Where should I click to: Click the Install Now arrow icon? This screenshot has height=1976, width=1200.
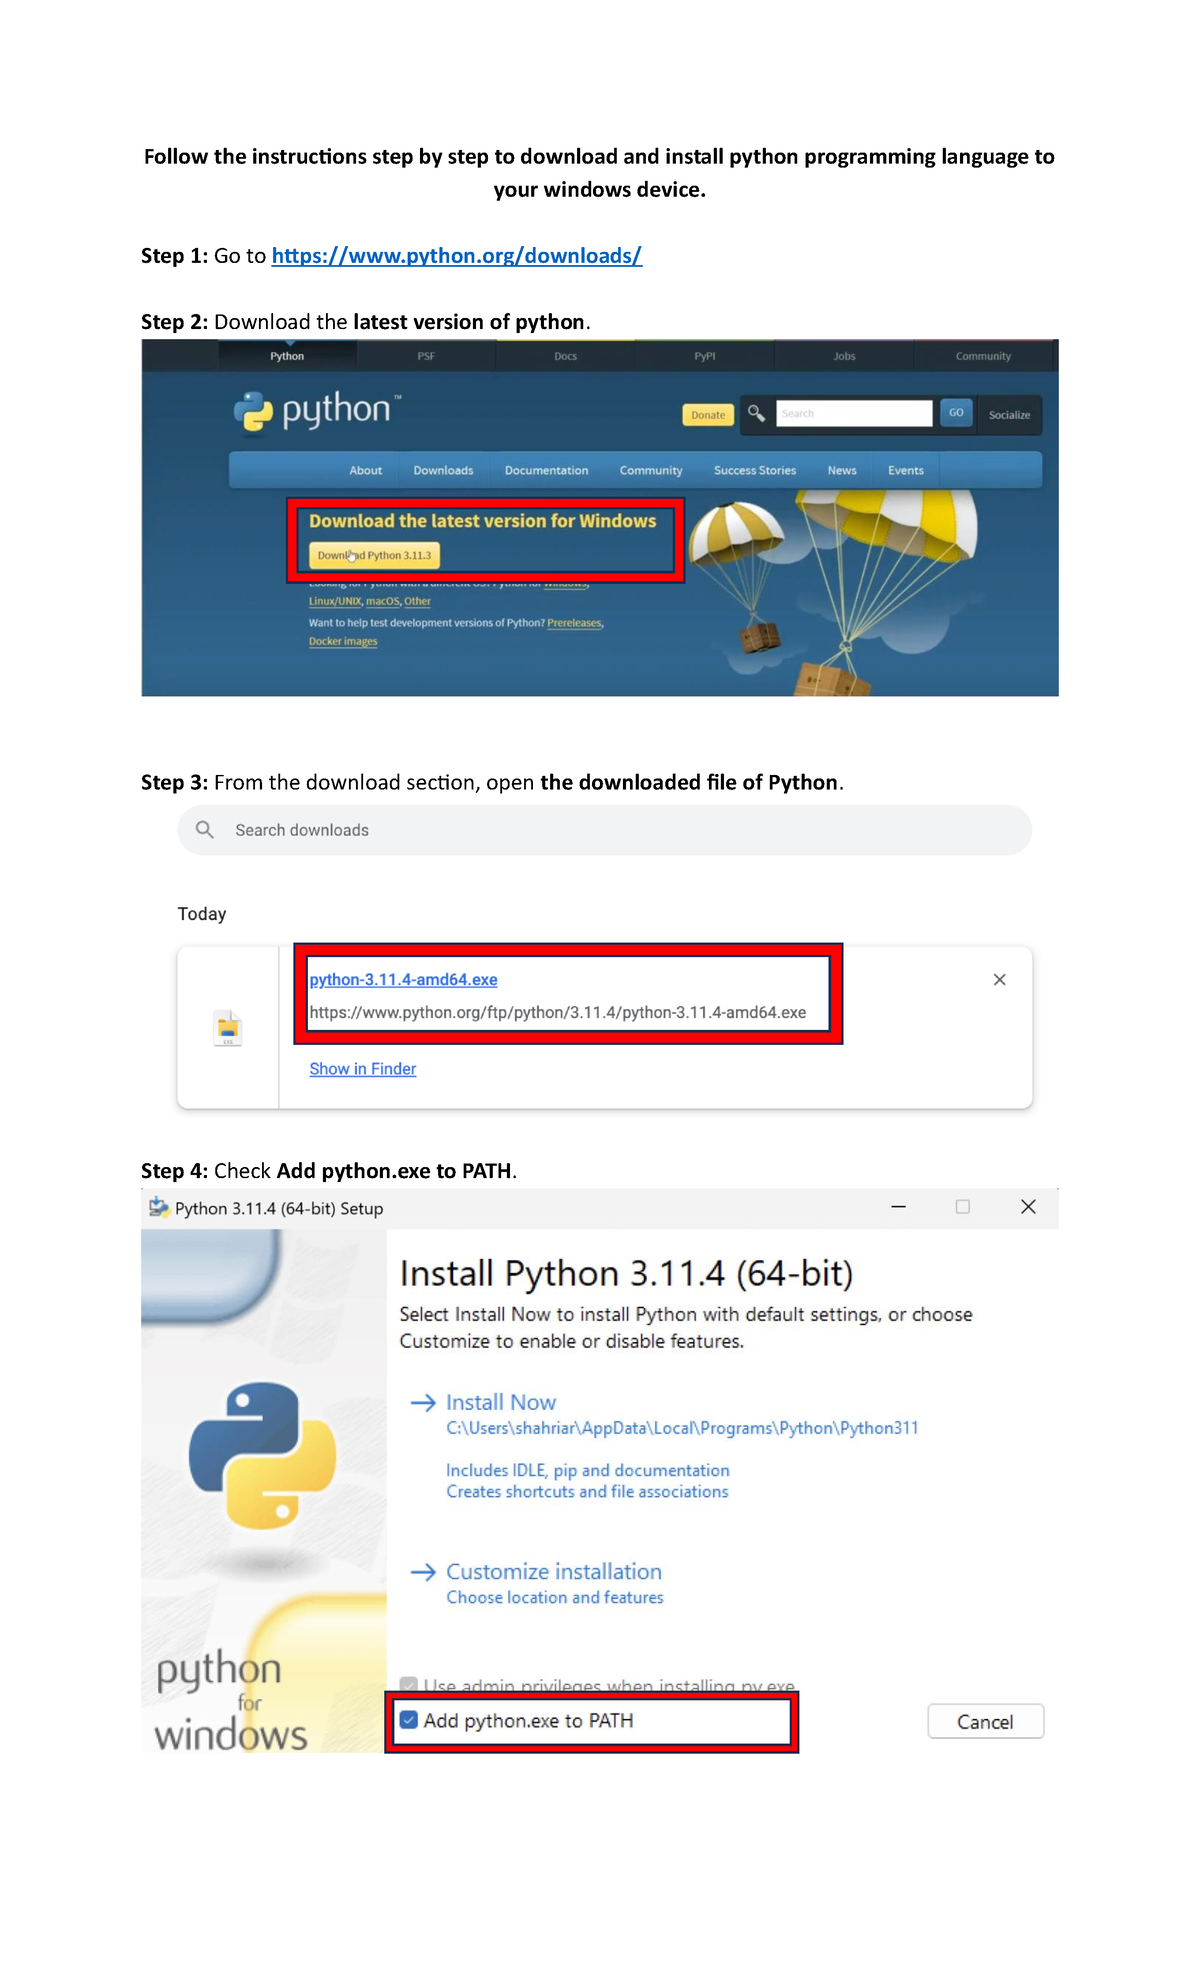(x=423, y=1403)
